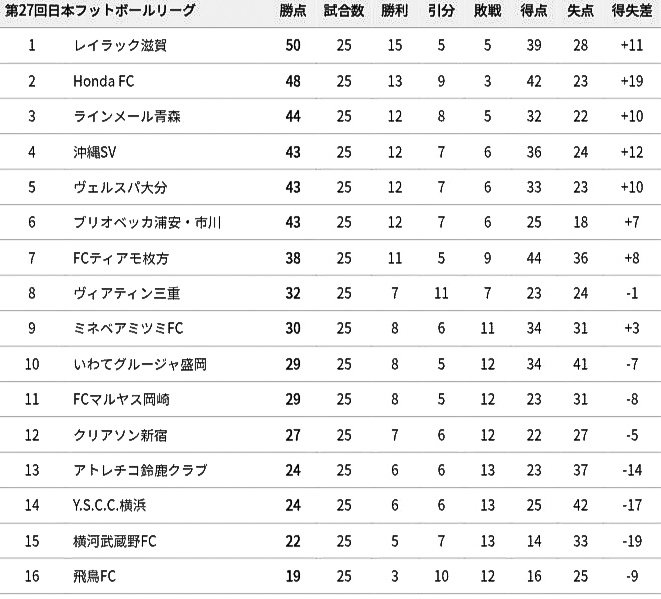Click the FCティアモ枚方 team name
The height and width of the screenshot is (599, 661).
(121, 258)
